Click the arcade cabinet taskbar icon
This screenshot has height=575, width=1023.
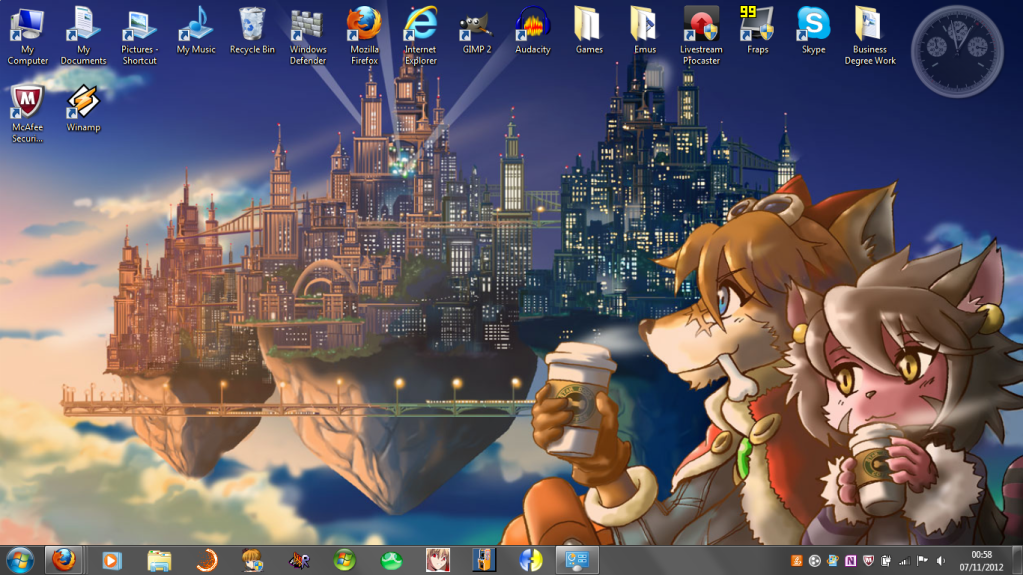coord(484,560)
